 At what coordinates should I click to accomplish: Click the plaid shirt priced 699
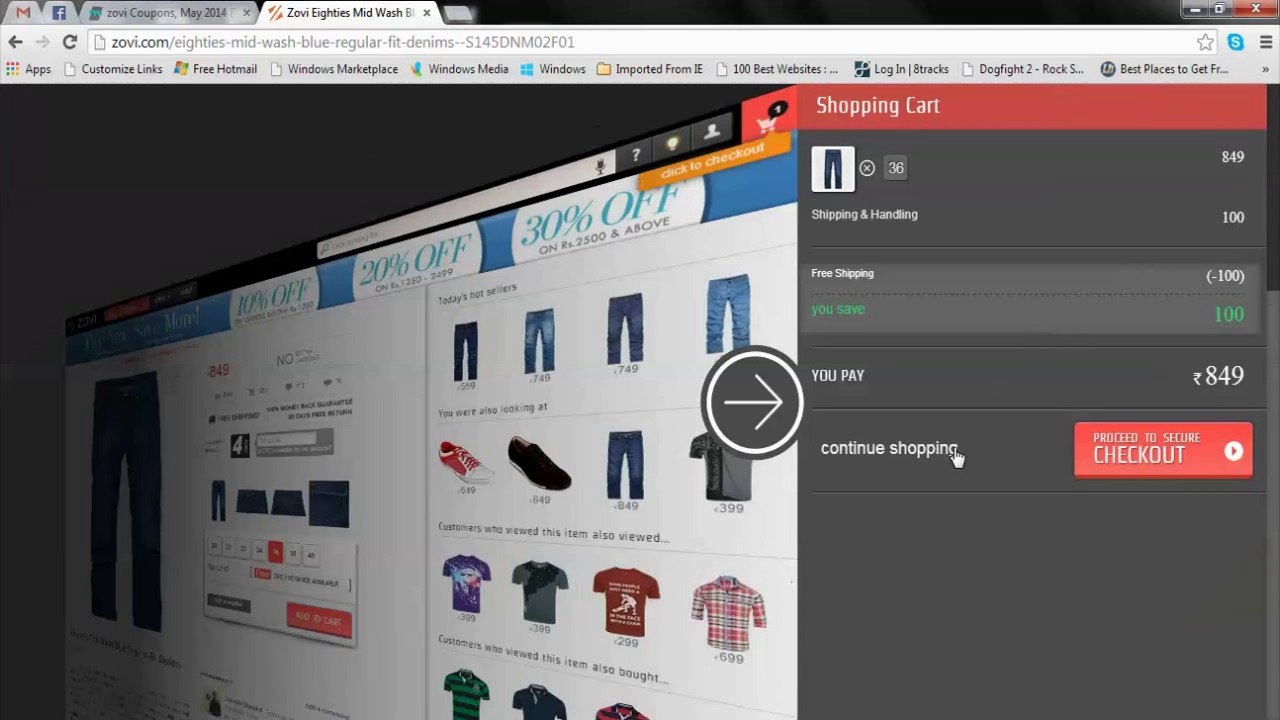pos(728,611)
